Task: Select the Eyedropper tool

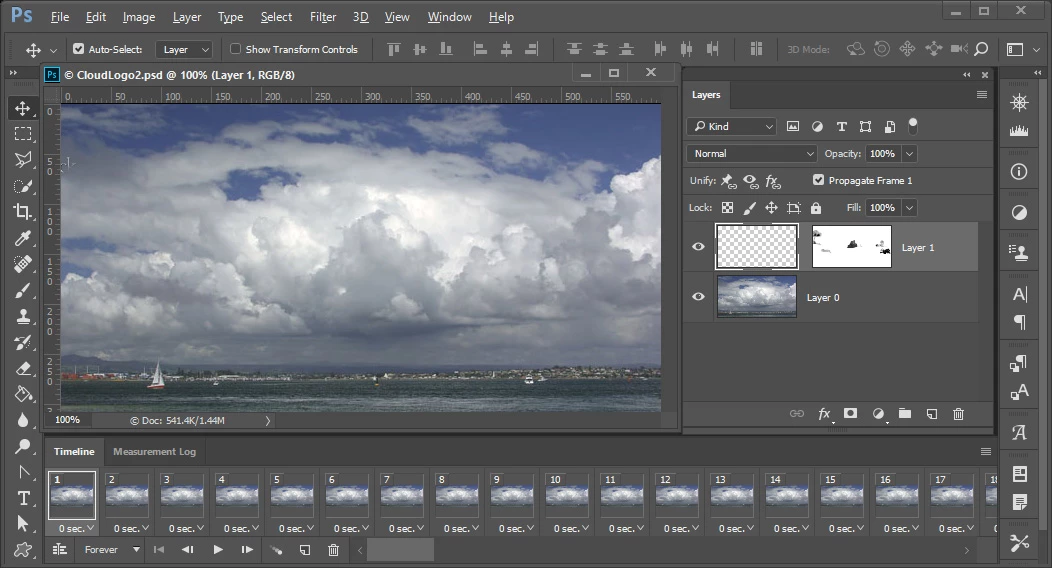Action: [x=22, y=238]
